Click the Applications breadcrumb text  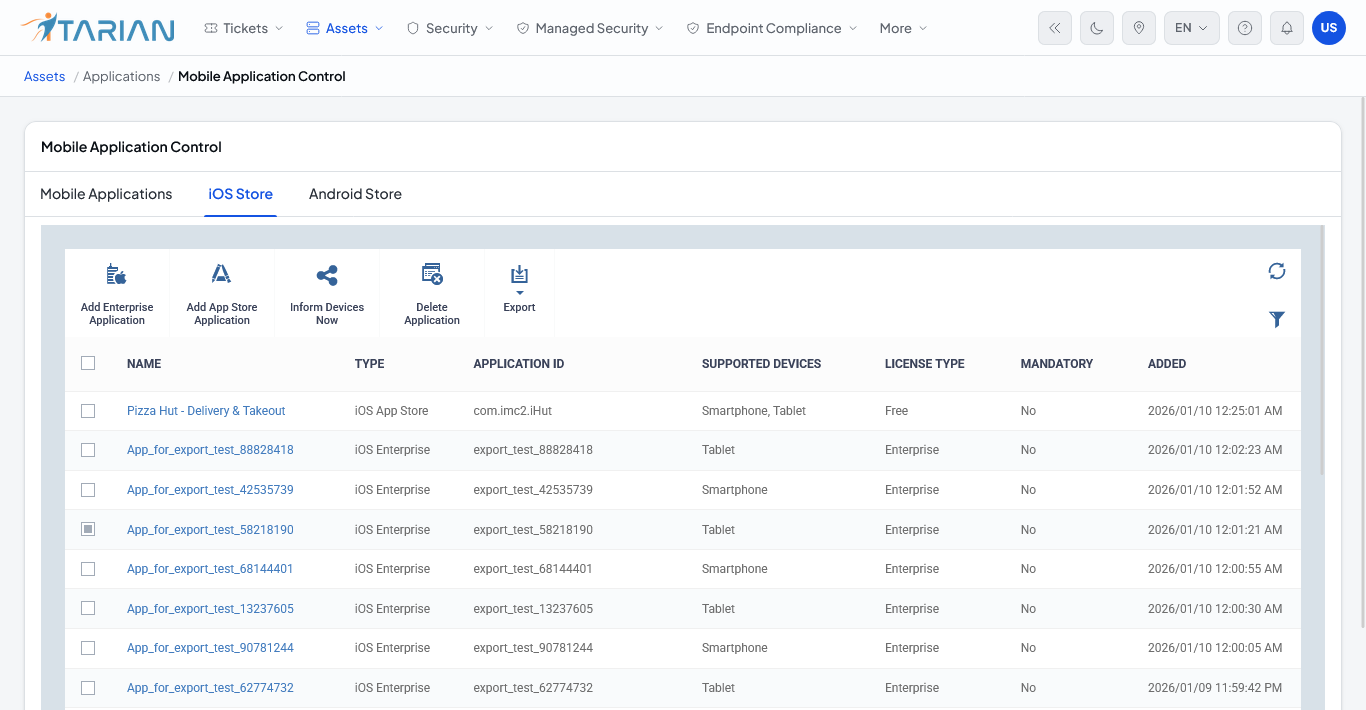click(122, 76)
